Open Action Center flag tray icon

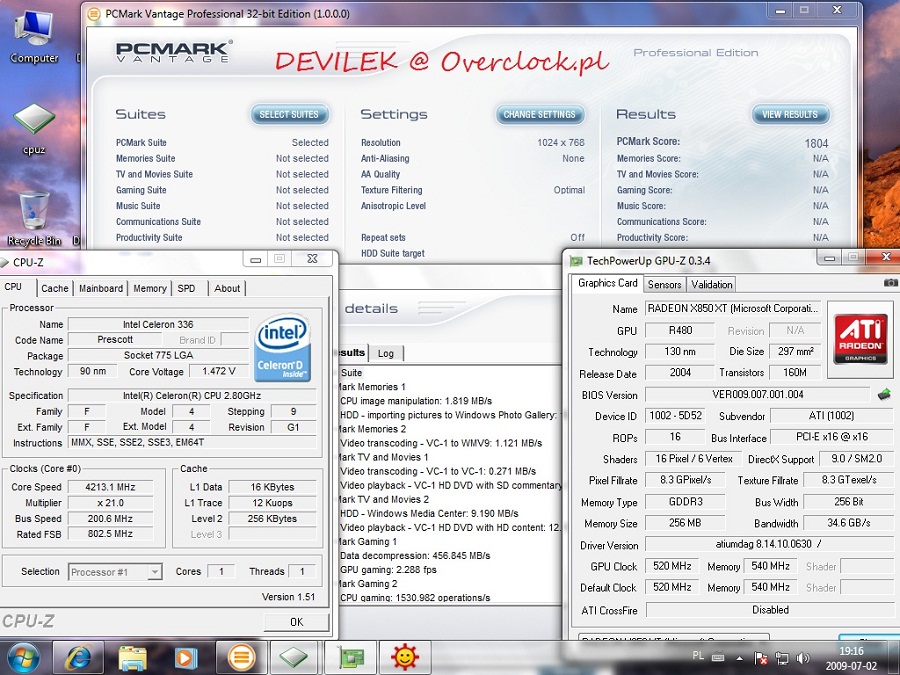point(761,658)
